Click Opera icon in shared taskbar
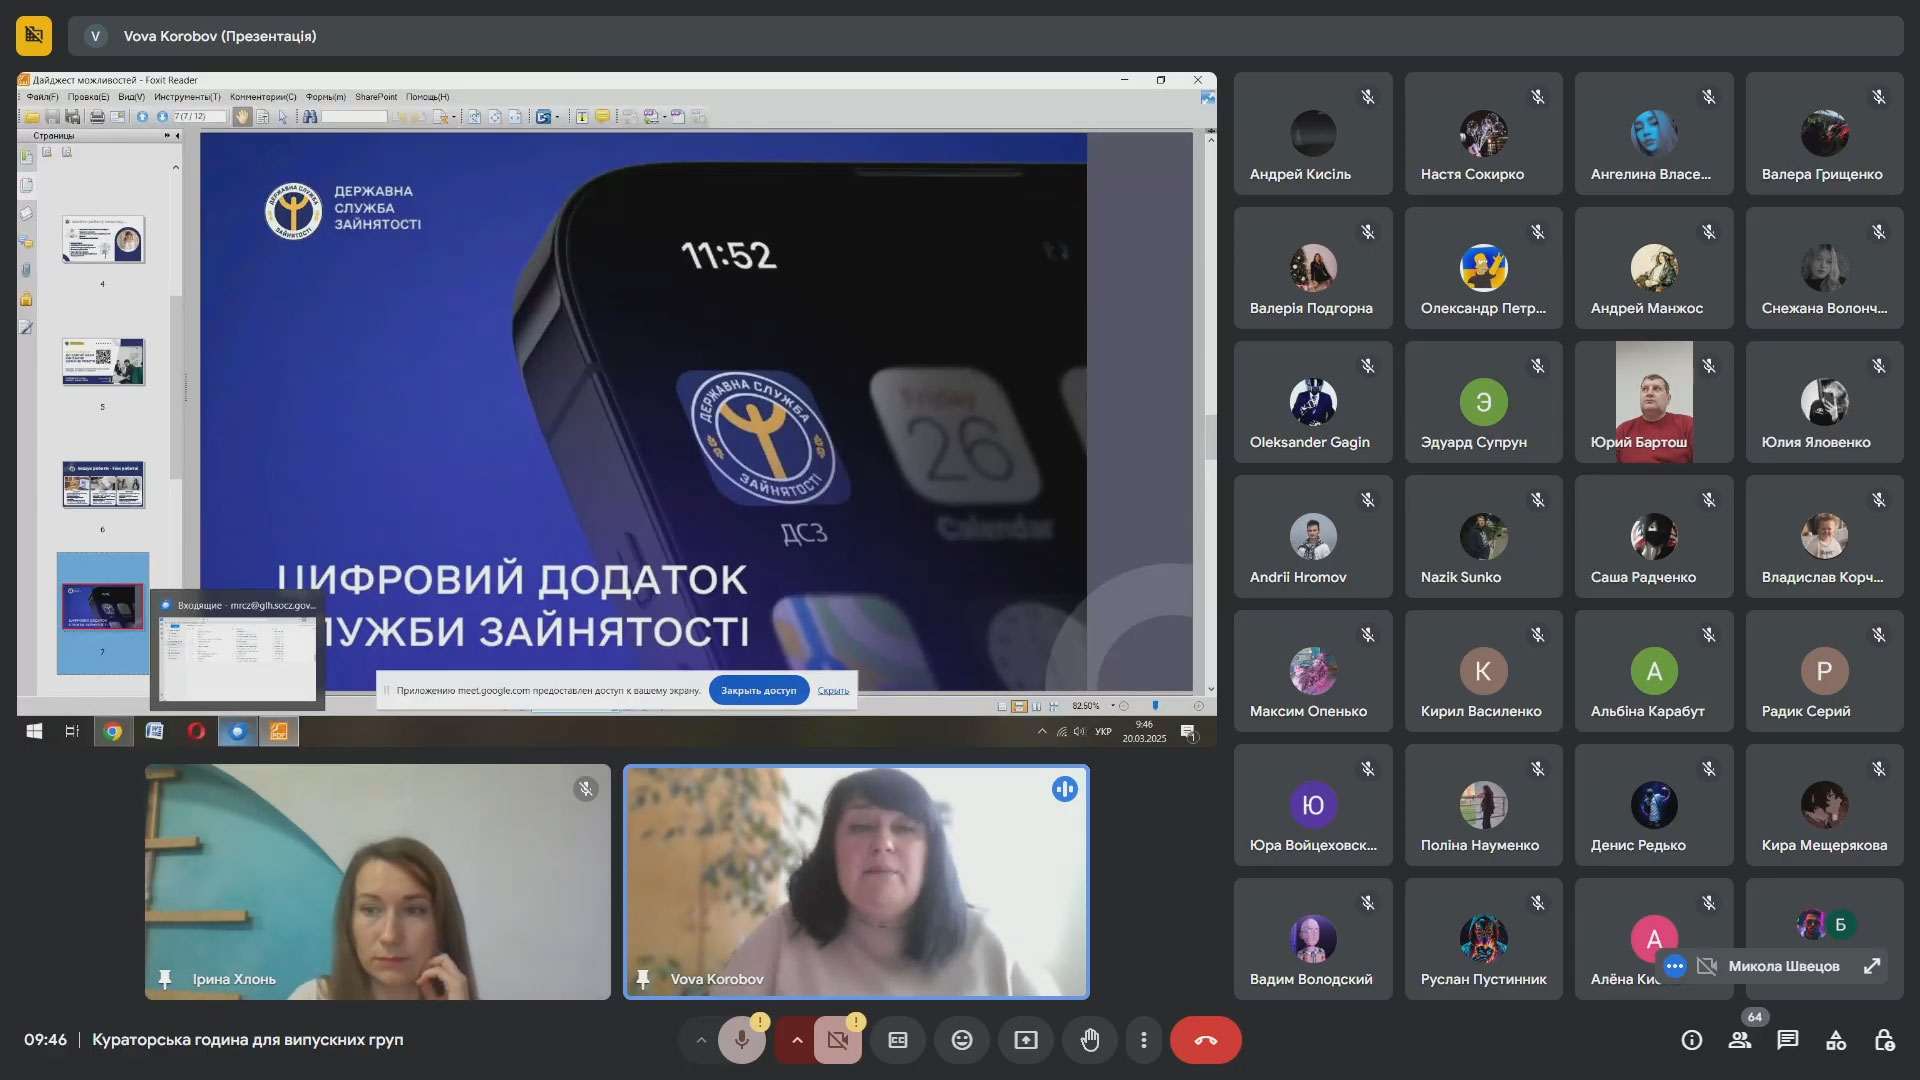The image size is (1920, 1080). pos(196,731)
